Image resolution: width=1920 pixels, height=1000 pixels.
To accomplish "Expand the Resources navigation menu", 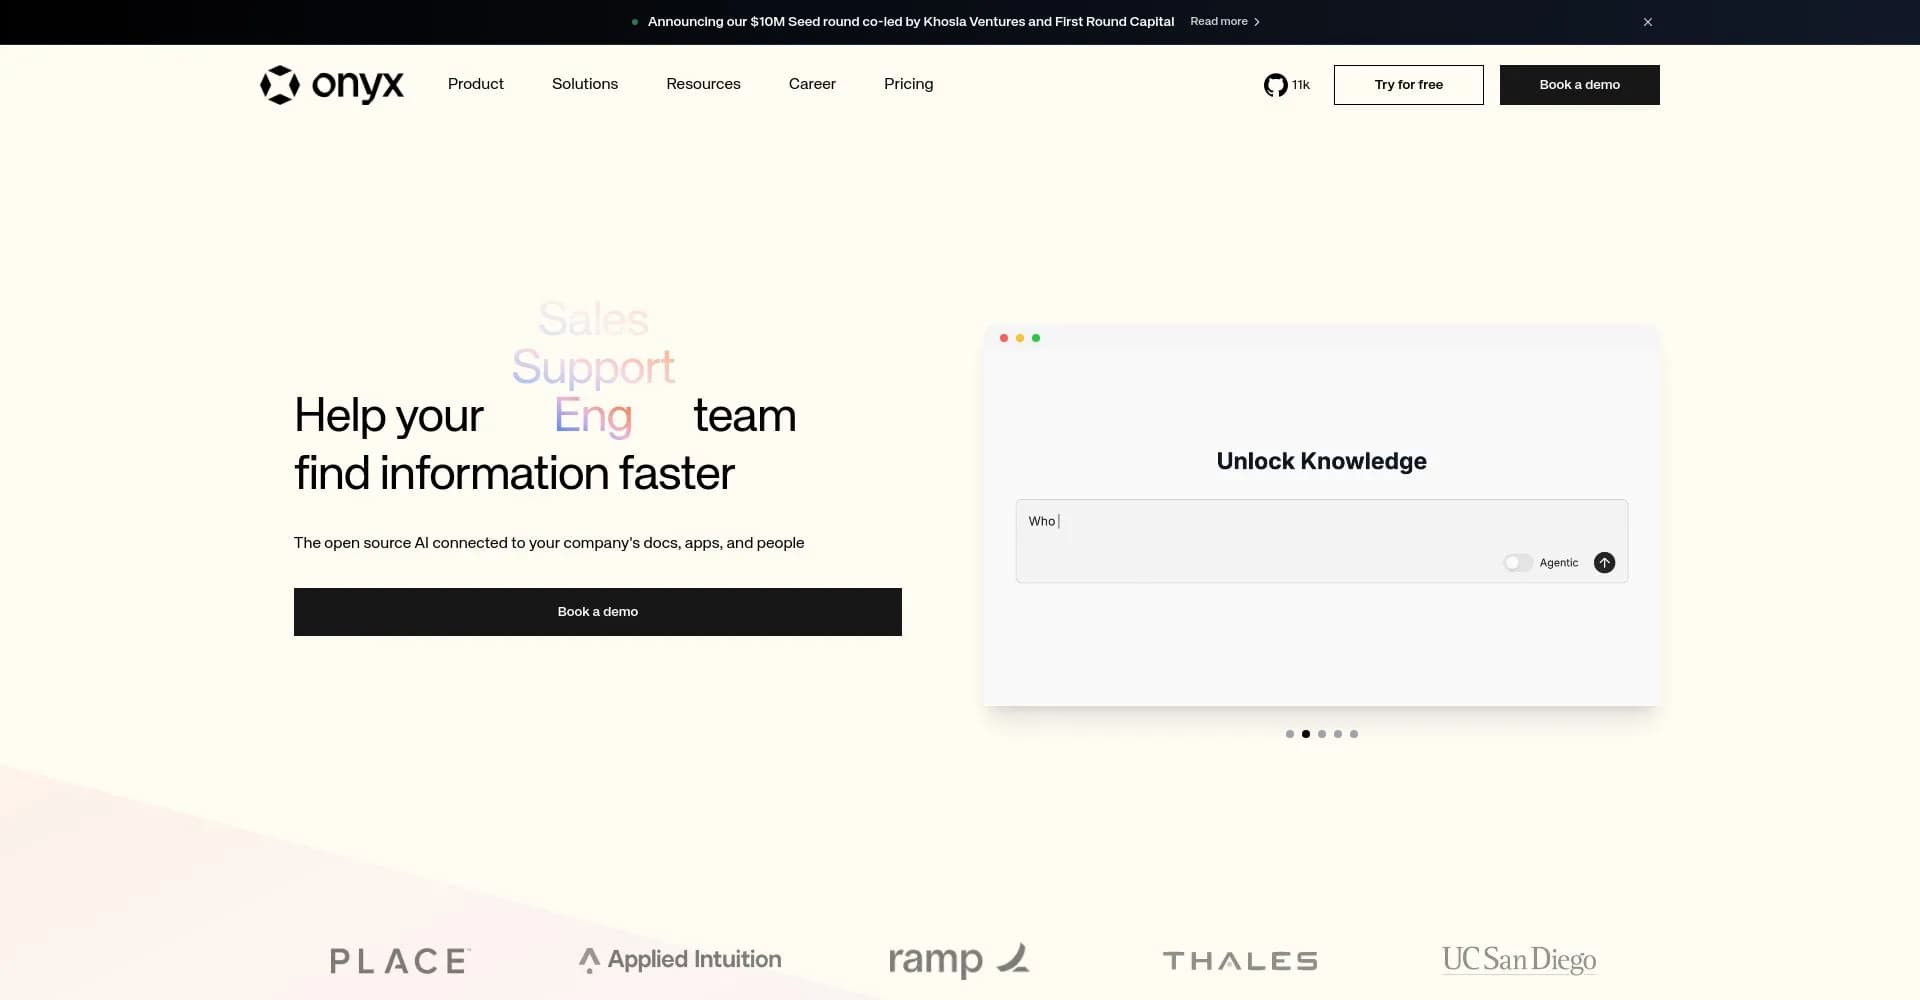I will click(x=703, y=84).
